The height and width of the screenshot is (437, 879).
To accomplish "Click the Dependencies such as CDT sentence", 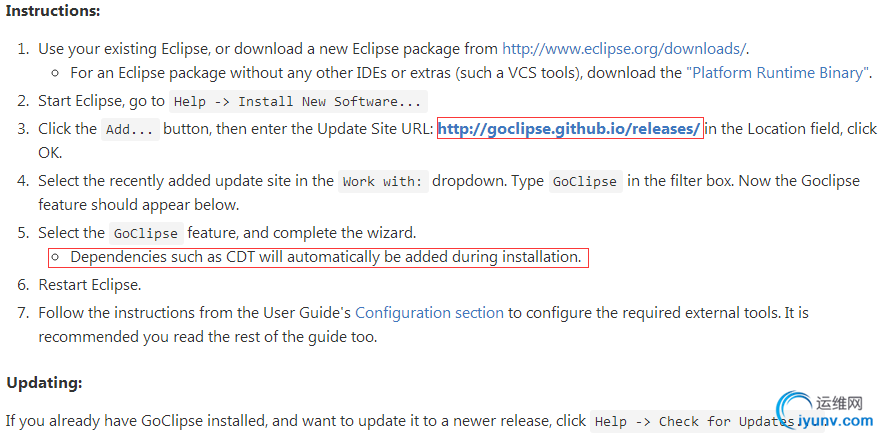I will point(326,257).
